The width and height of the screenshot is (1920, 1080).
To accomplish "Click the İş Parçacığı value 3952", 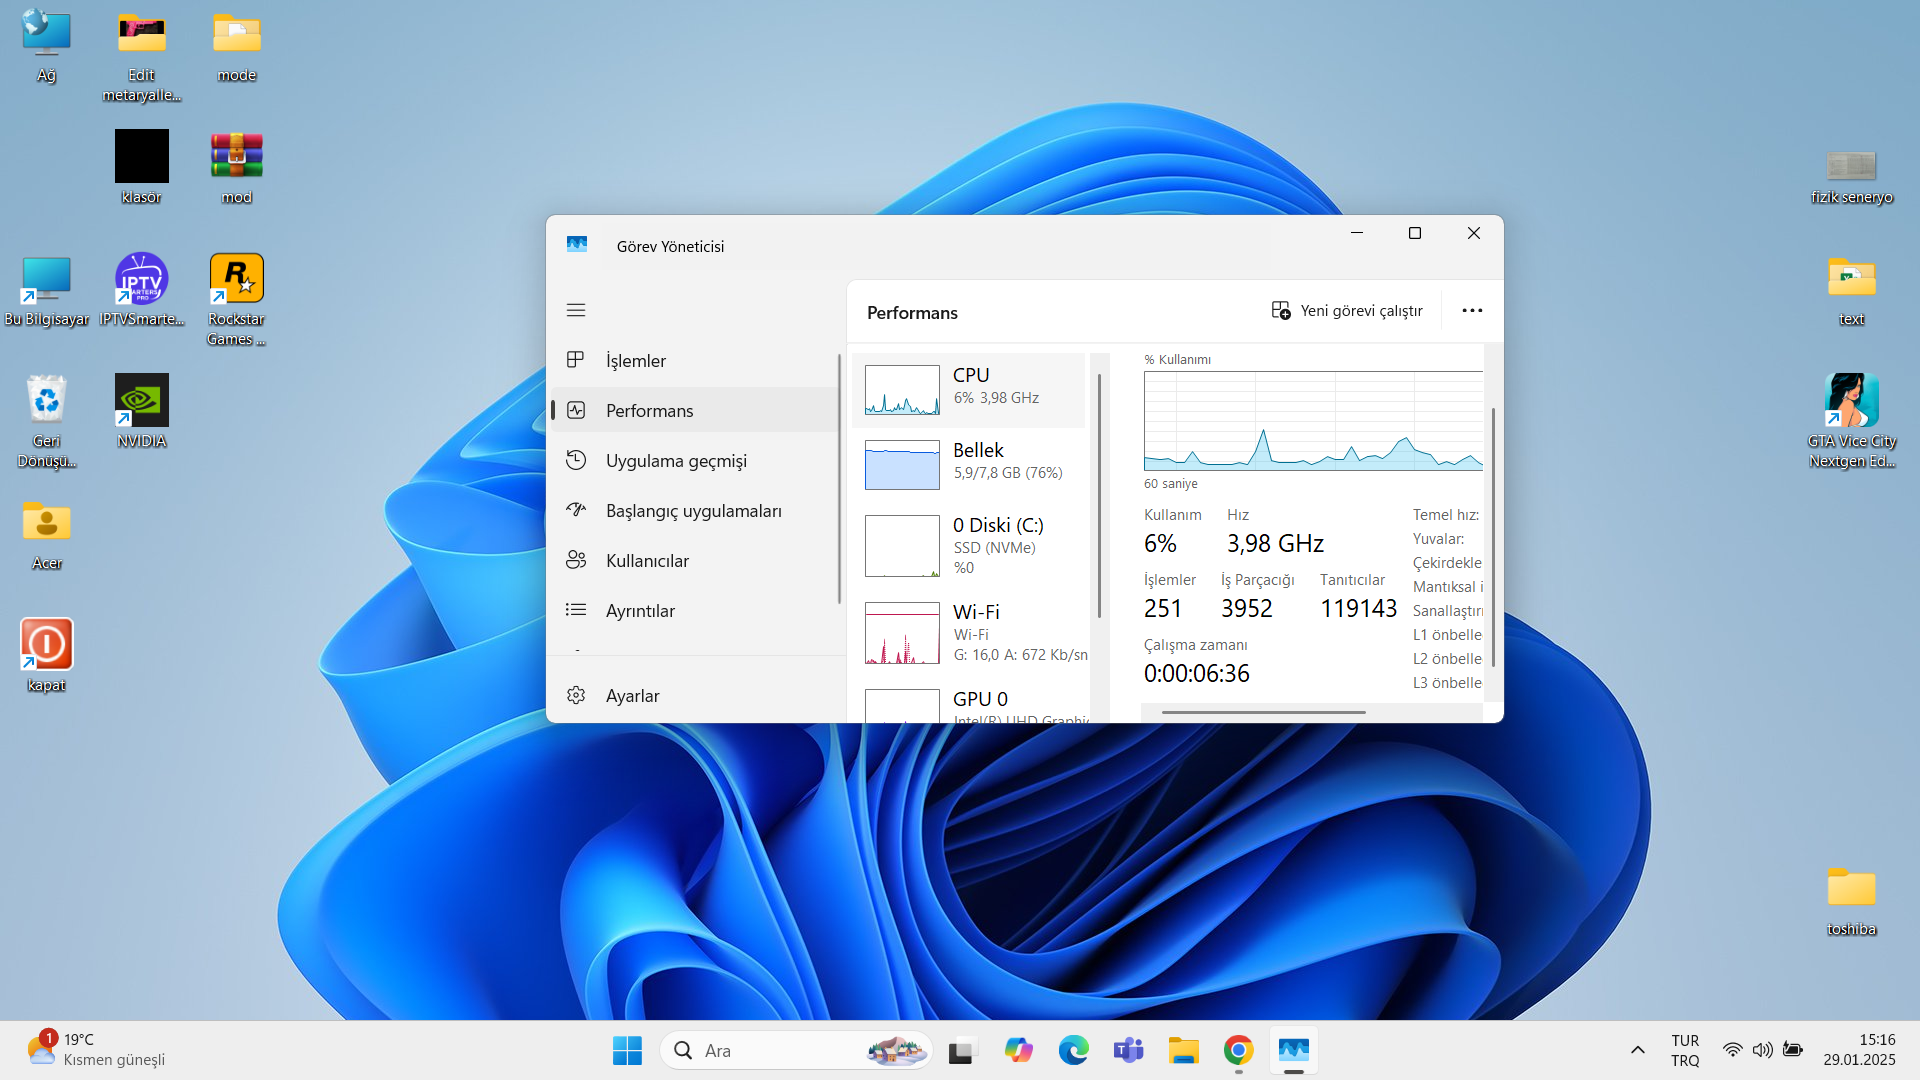I will coord(1246,609).
